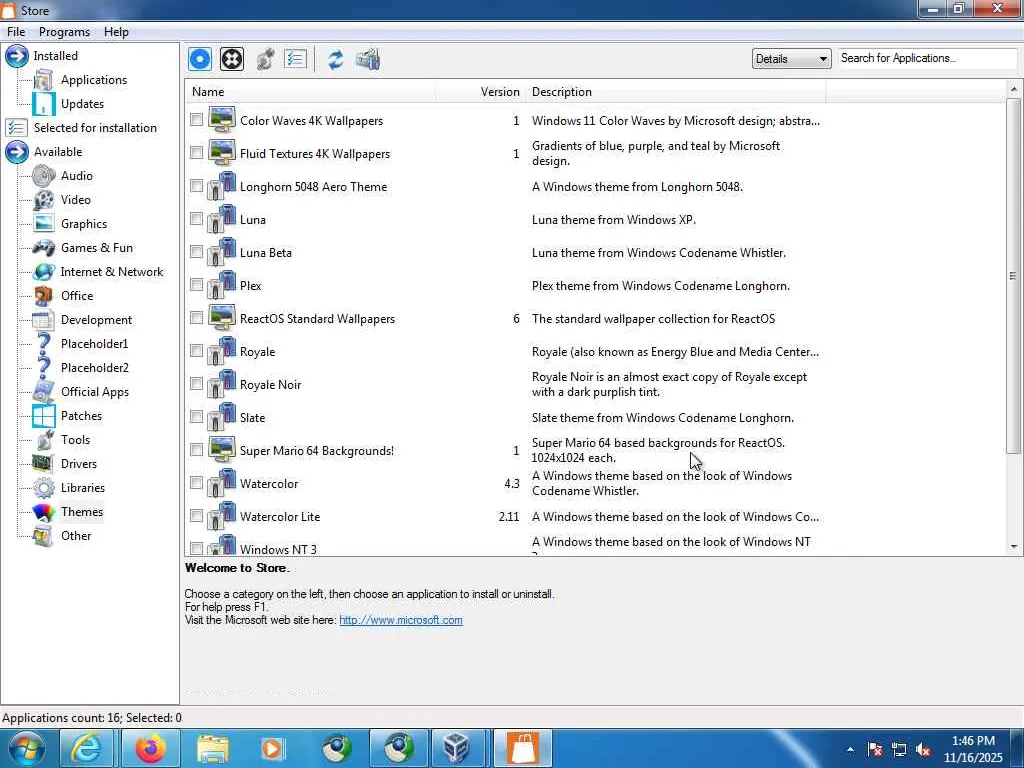This screenshot has height=768, width=1024.
Task: Open the Official Apps category icon
Action: [44, 392]
